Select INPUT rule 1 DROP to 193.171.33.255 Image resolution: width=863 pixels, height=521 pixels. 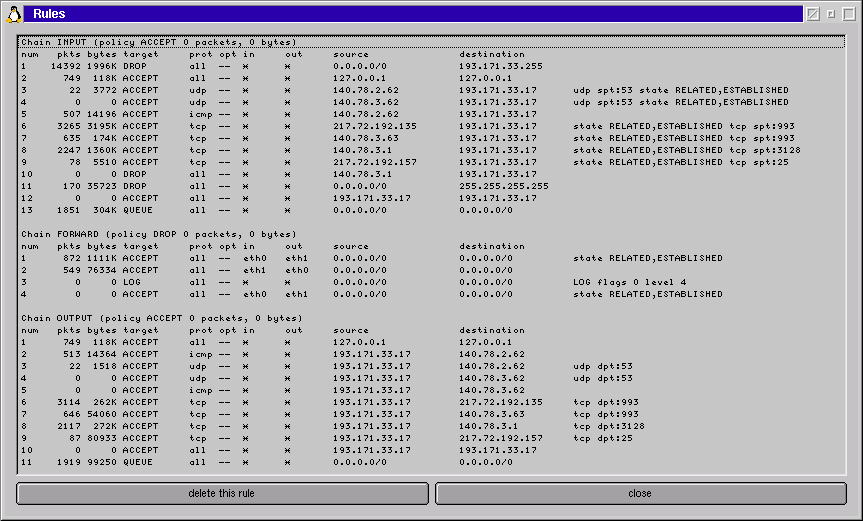432,66
